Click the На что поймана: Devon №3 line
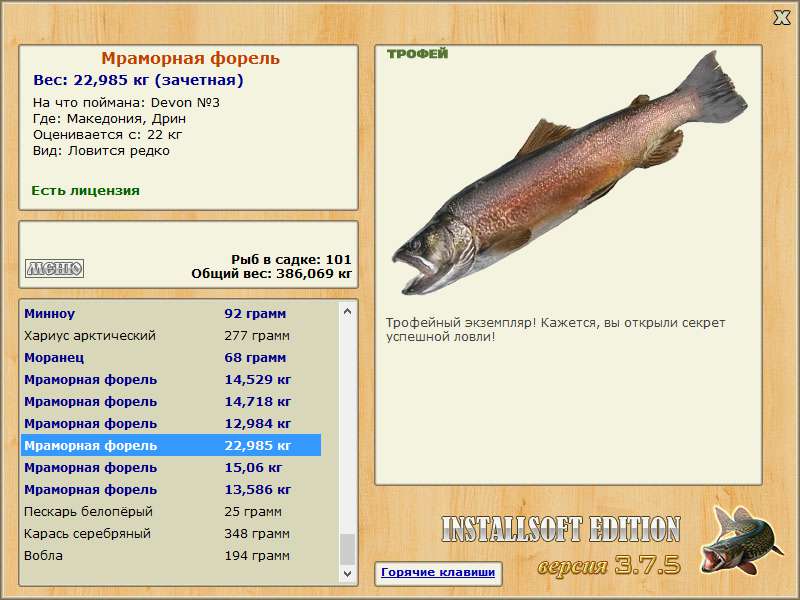Image resolution: width=800 pixels, height=600 pixels. [x=127, y=103]
